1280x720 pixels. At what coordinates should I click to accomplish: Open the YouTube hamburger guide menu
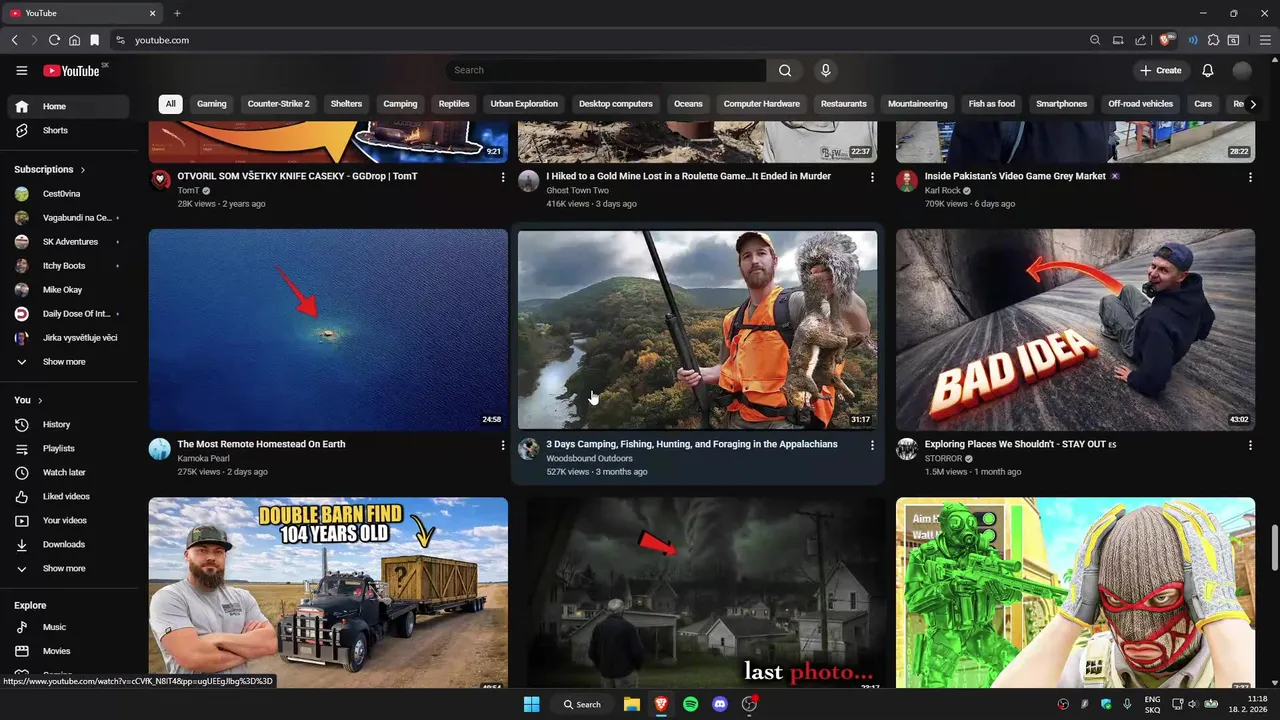pyautogui.click(x=22, y=70)
